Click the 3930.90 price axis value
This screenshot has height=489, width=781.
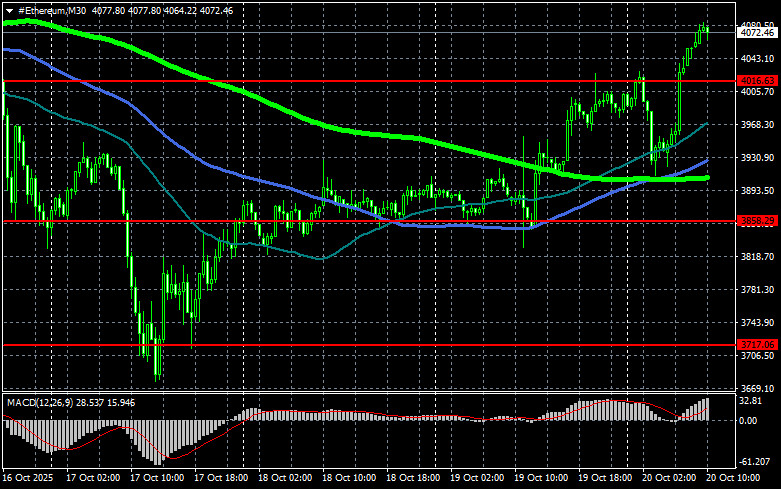tap(757, 157)
